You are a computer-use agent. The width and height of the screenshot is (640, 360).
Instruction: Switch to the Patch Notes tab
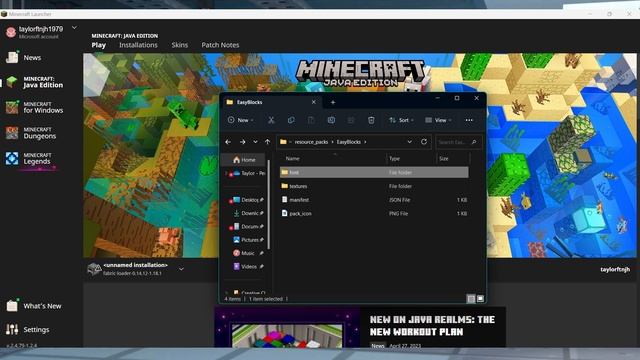click(220, 45)
